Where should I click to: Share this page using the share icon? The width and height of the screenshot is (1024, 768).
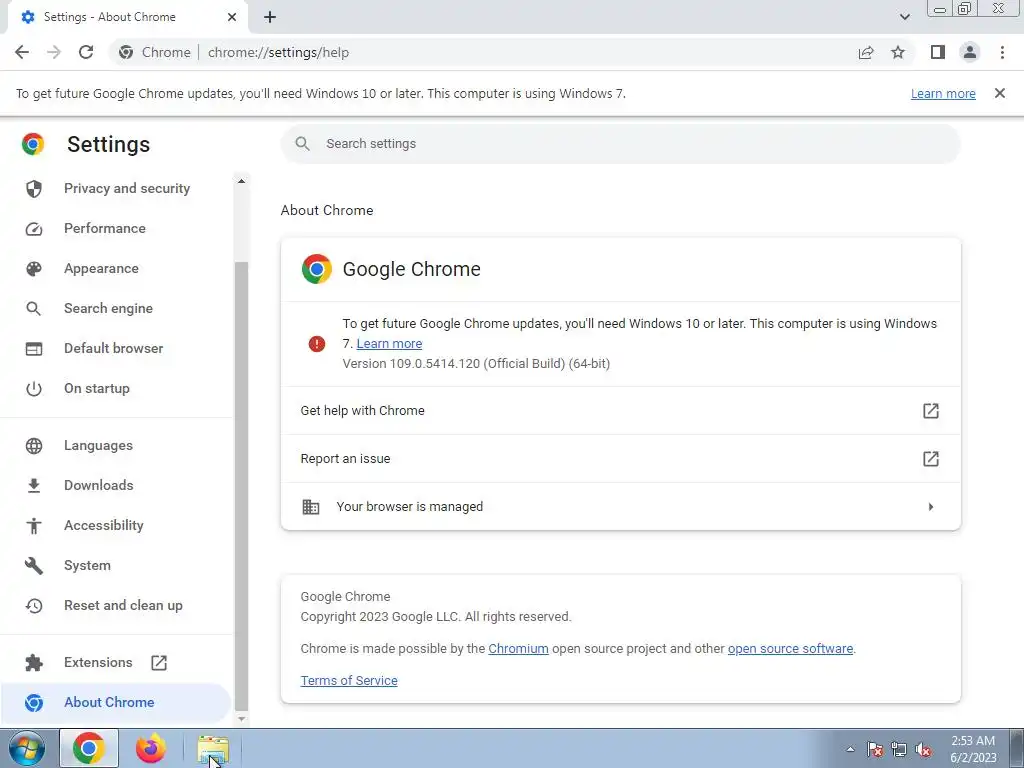pyautogui.click(x=866, y=52)
